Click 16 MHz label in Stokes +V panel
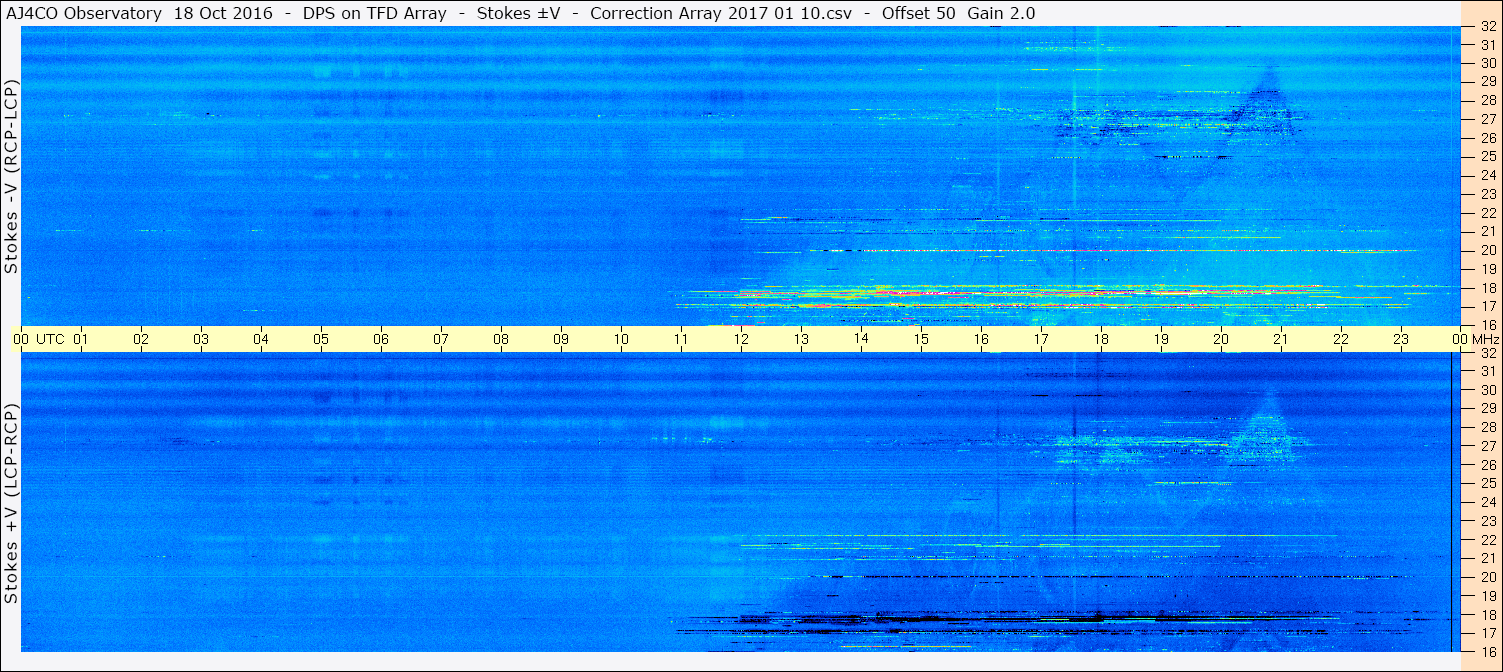Screen dimensions: 1503x672 tap(1487, 651)
